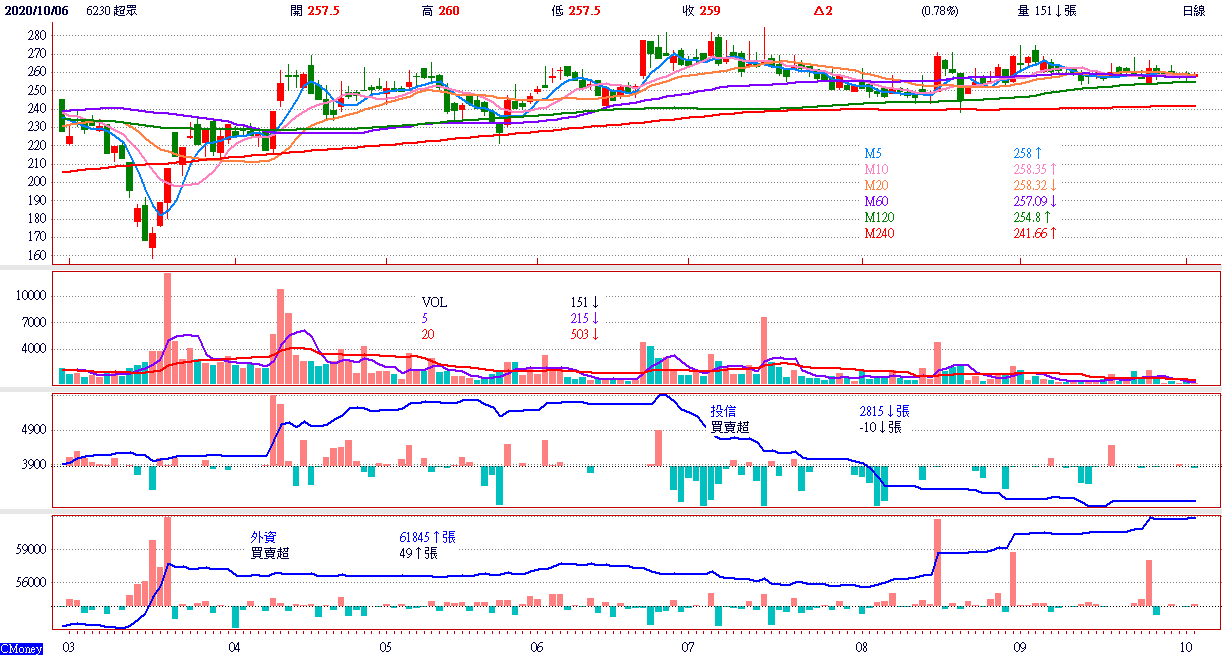Screen dimensions: 1222x667
Task: Click the 外資 買賣超 panel label
Action: pyautogui.click(x=270, y=545)
